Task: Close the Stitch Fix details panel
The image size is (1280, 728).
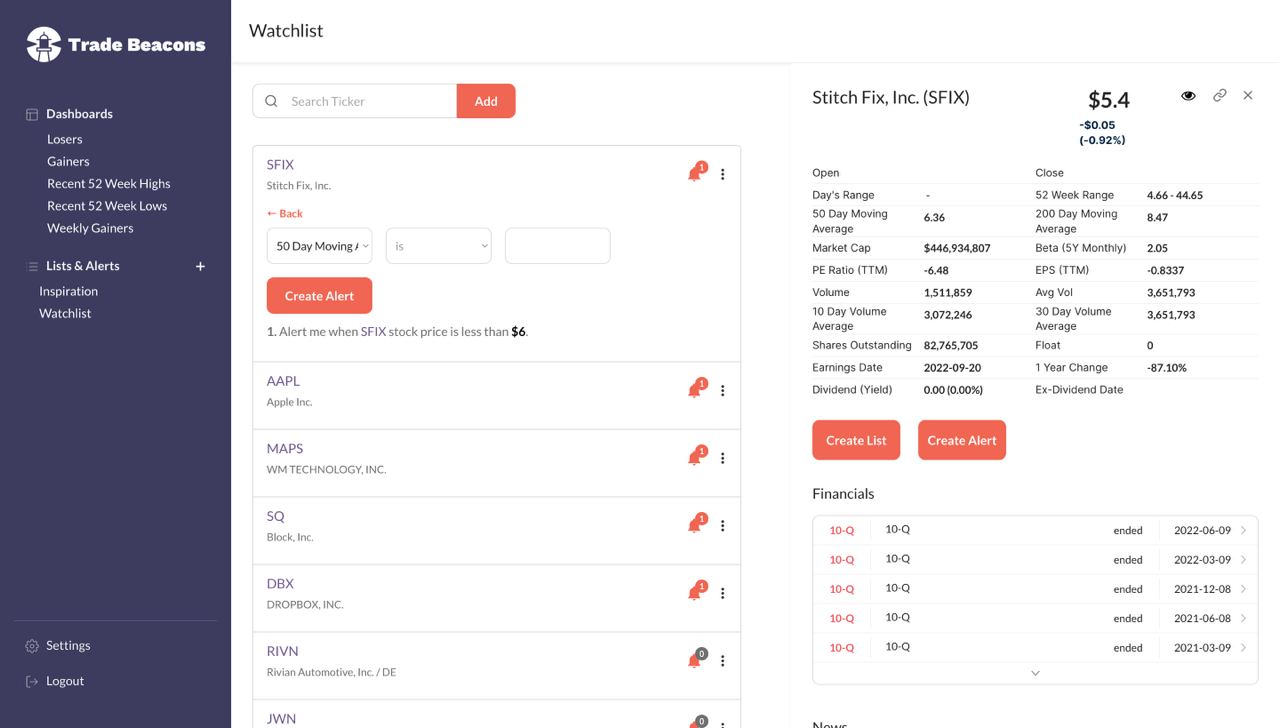Action: click(x=1248, y=96)
